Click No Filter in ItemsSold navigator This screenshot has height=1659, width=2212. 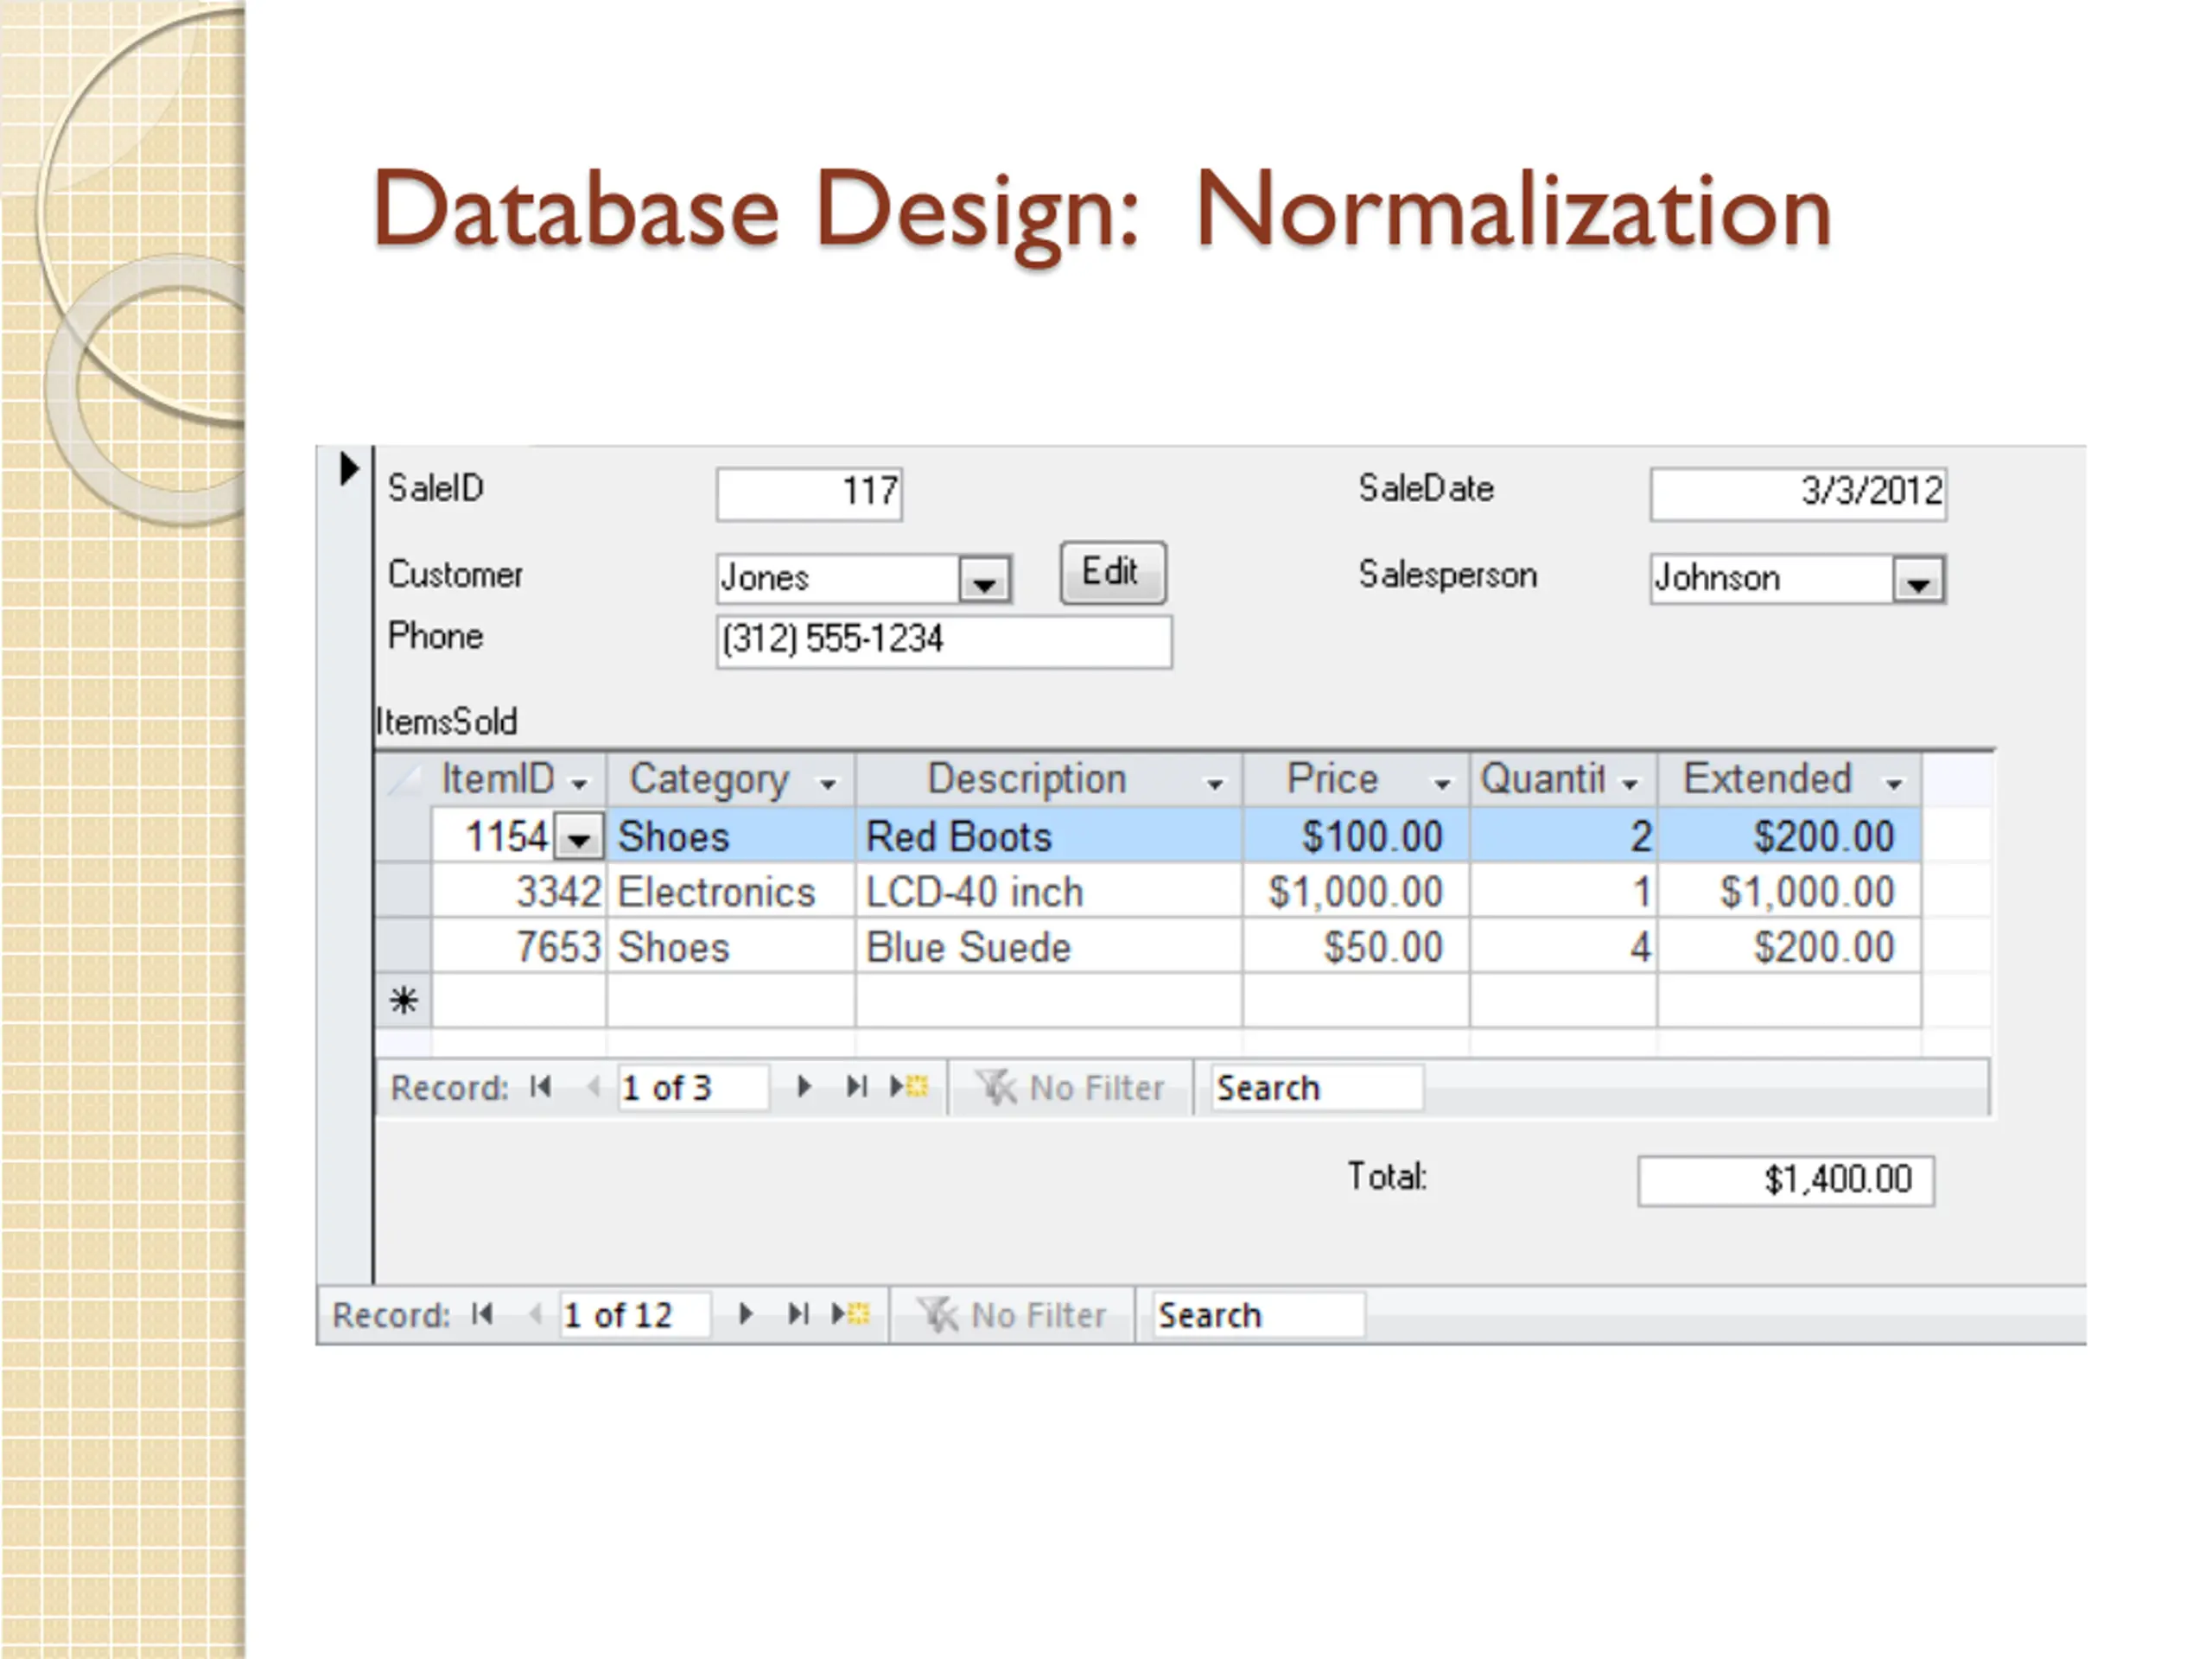[1071, 1087]
